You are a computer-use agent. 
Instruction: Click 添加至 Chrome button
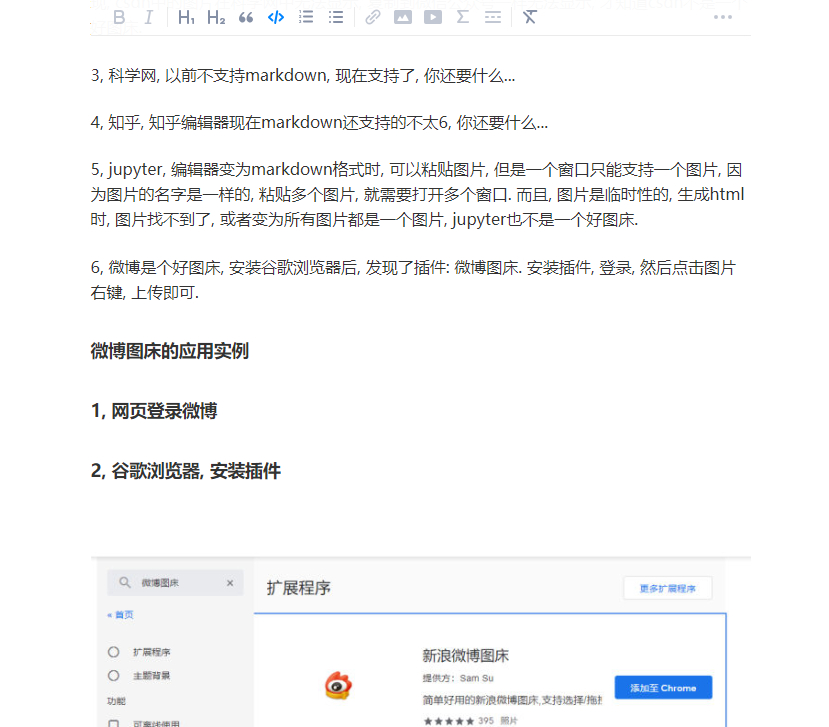pyautogui.click(x=663, y=688)
